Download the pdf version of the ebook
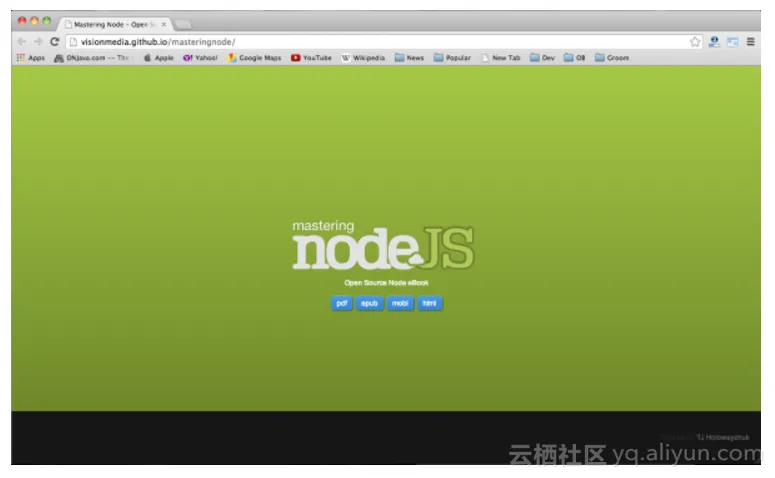 click(x=342, y=303)
